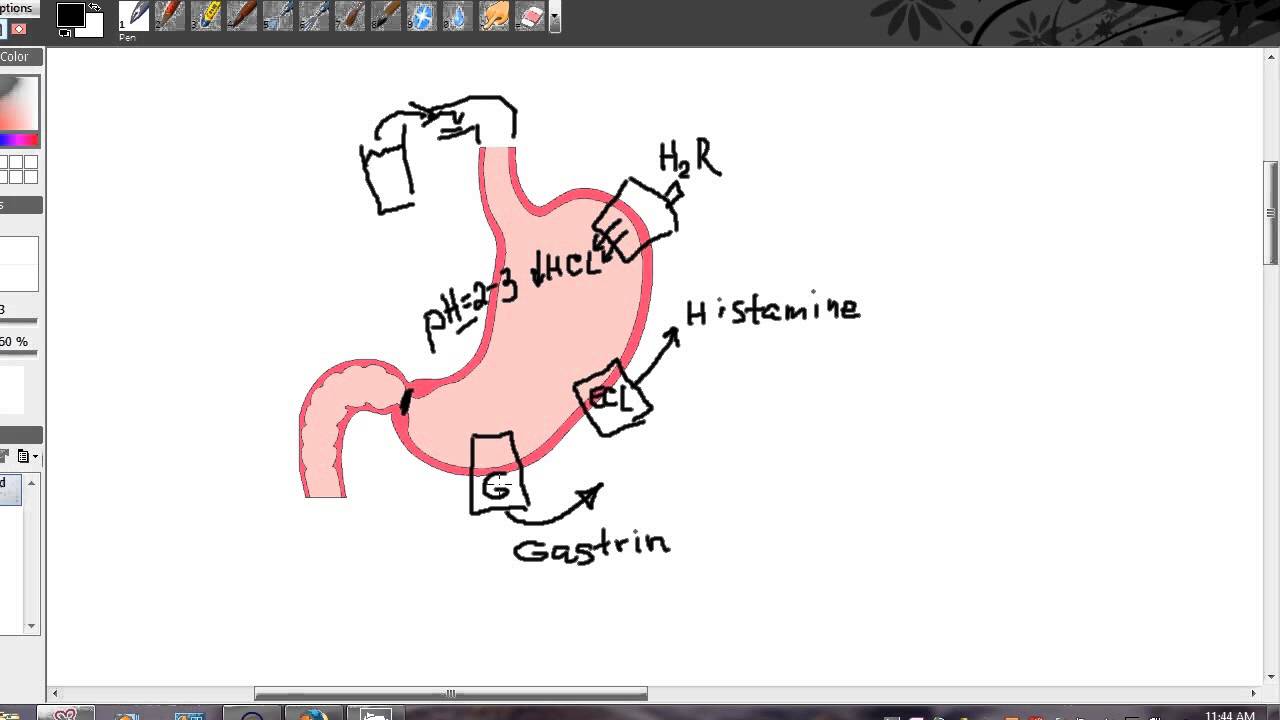This screenshot has height=720, width=1280.
Task: Select the finger smudge tool
Action: pos(494,16)
